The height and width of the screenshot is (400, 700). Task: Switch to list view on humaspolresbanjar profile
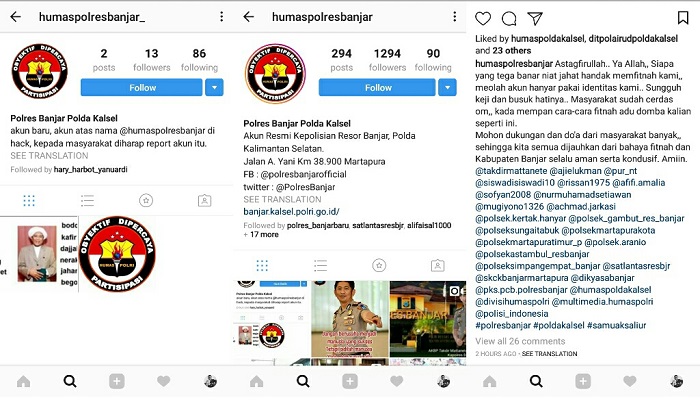click(321, 266)
